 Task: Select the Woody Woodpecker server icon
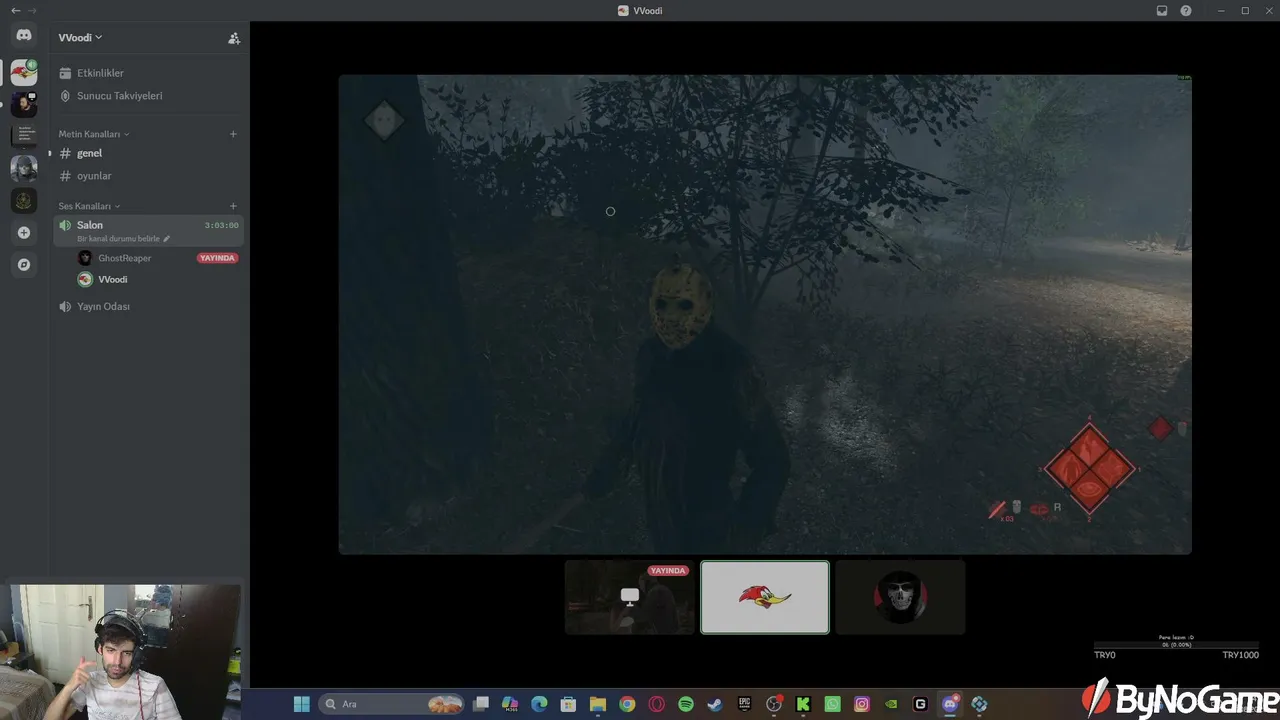click(24, 72)
